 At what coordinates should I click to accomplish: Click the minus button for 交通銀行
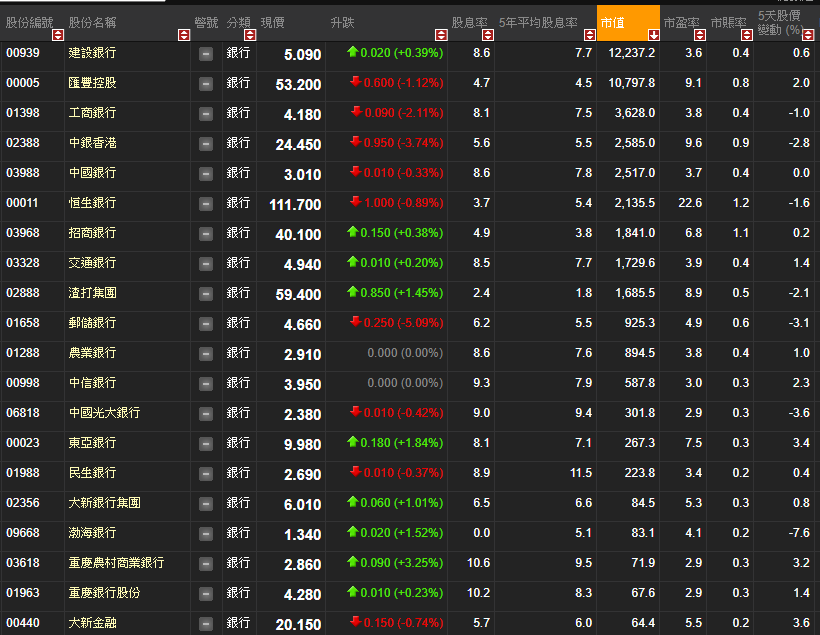click(x=206, y=264)
